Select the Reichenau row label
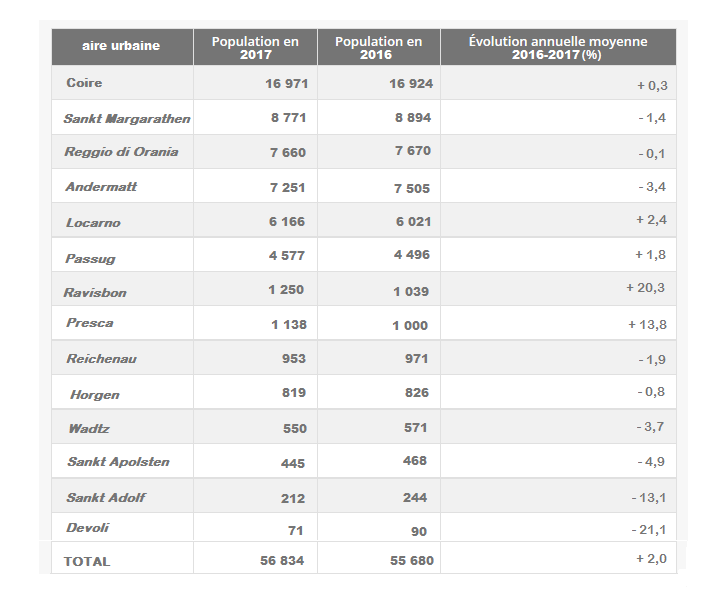The image size is (728, 608). 100,358
